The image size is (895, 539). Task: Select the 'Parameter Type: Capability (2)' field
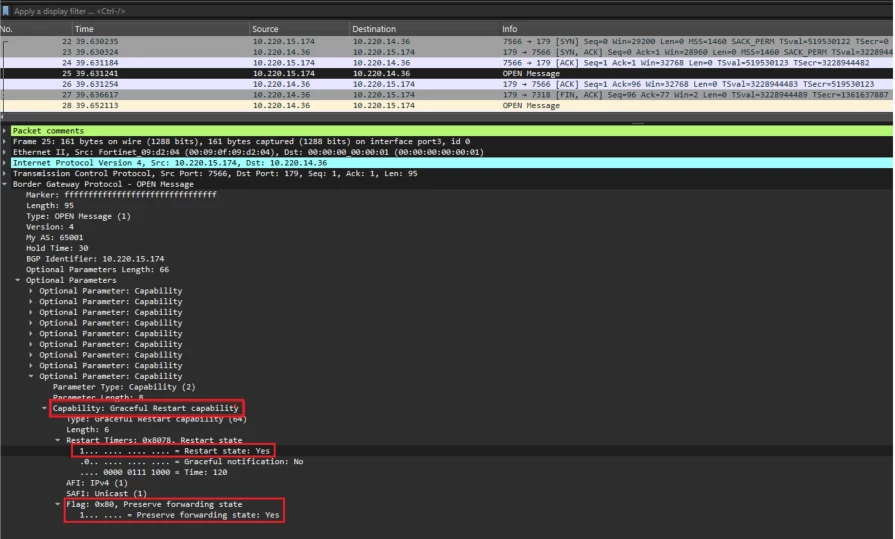coord(124,387)
